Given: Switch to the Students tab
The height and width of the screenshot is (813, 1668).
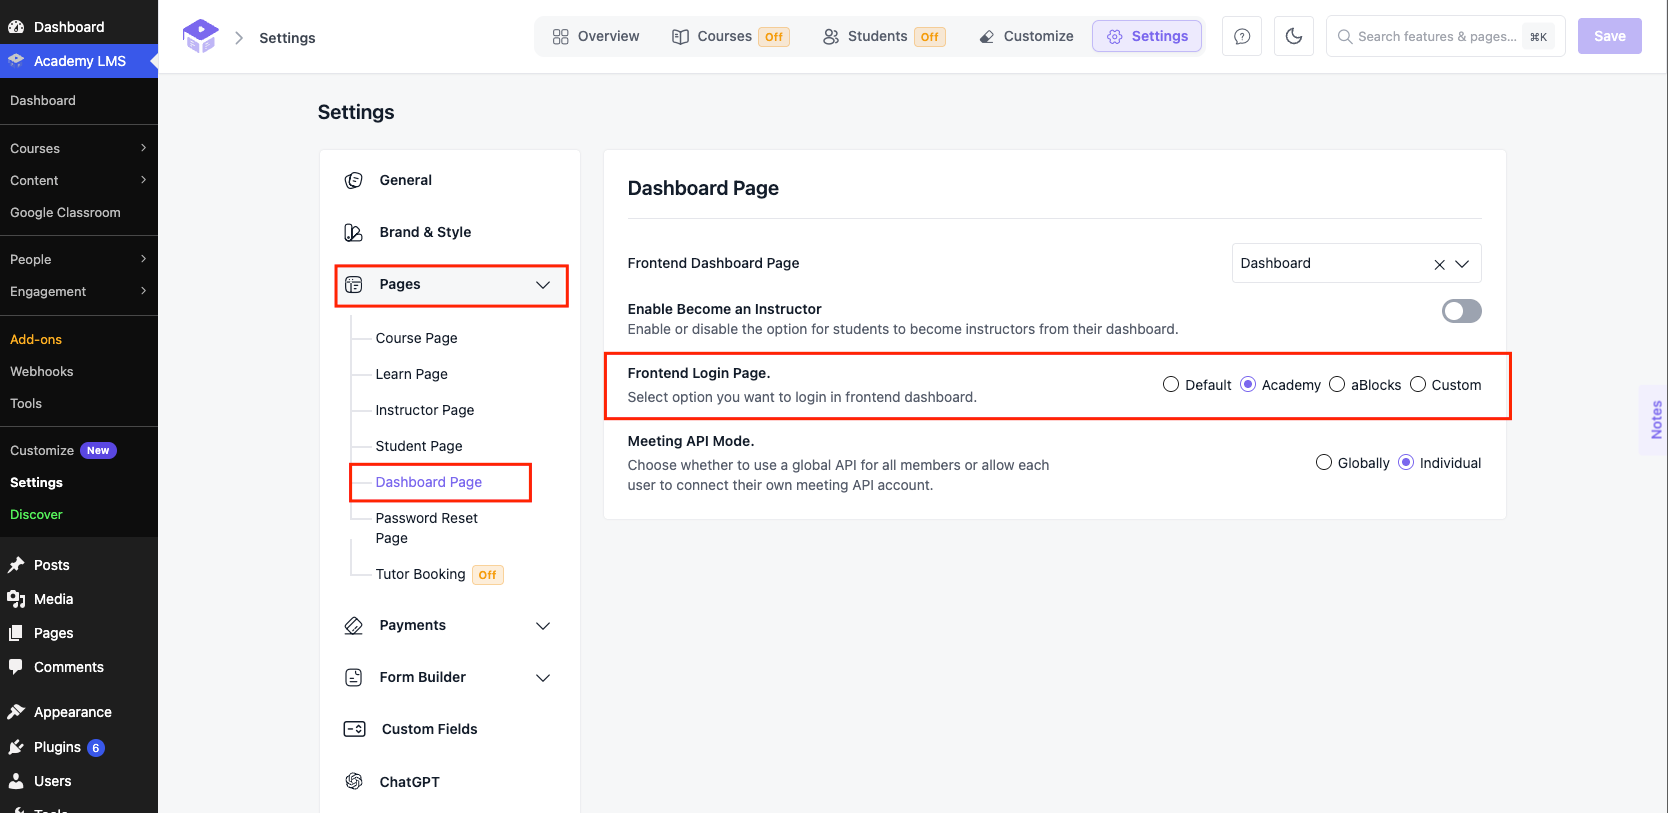Looking at the screenshot, I should click(x=884, y=37).
